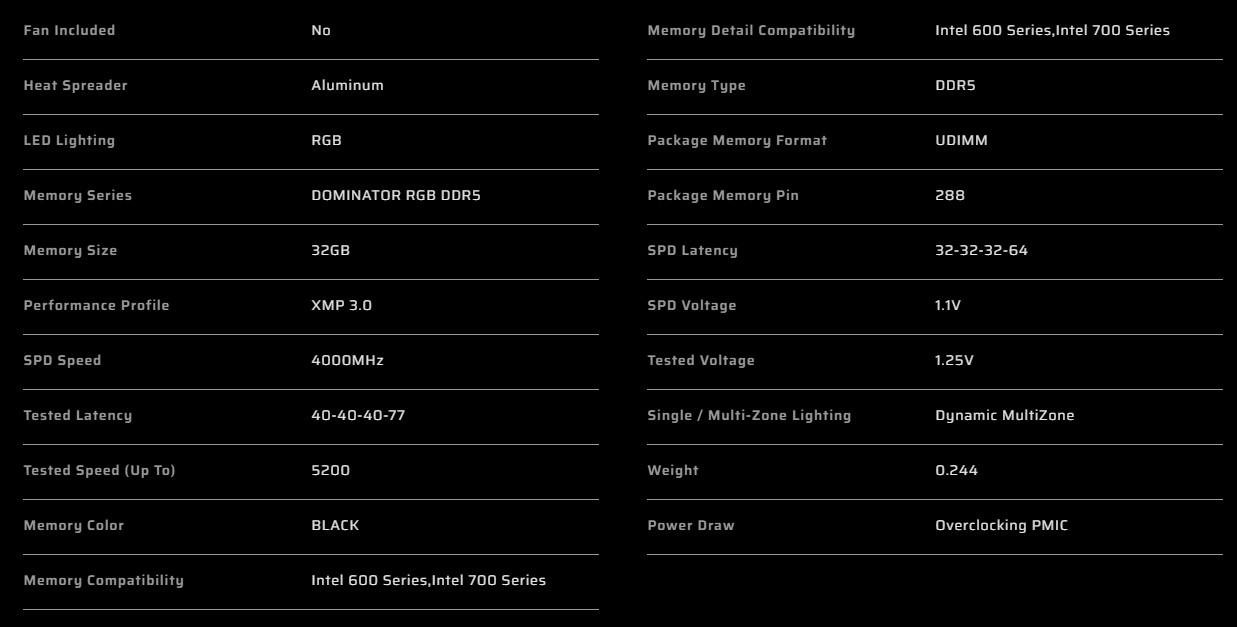Select the Aluminum heat spreader value

(x=347, y=85)
